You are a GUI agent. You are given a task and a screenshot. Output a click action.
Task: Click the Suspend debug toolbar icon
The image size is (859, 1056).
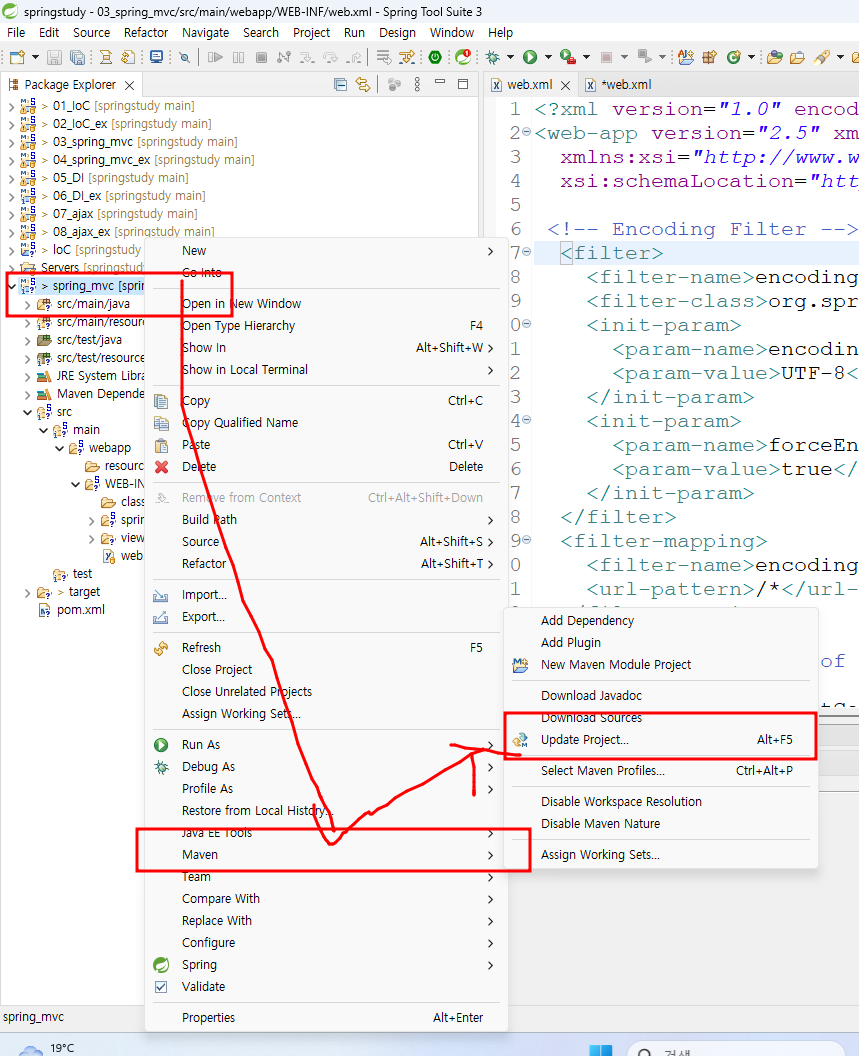(238, 58)
